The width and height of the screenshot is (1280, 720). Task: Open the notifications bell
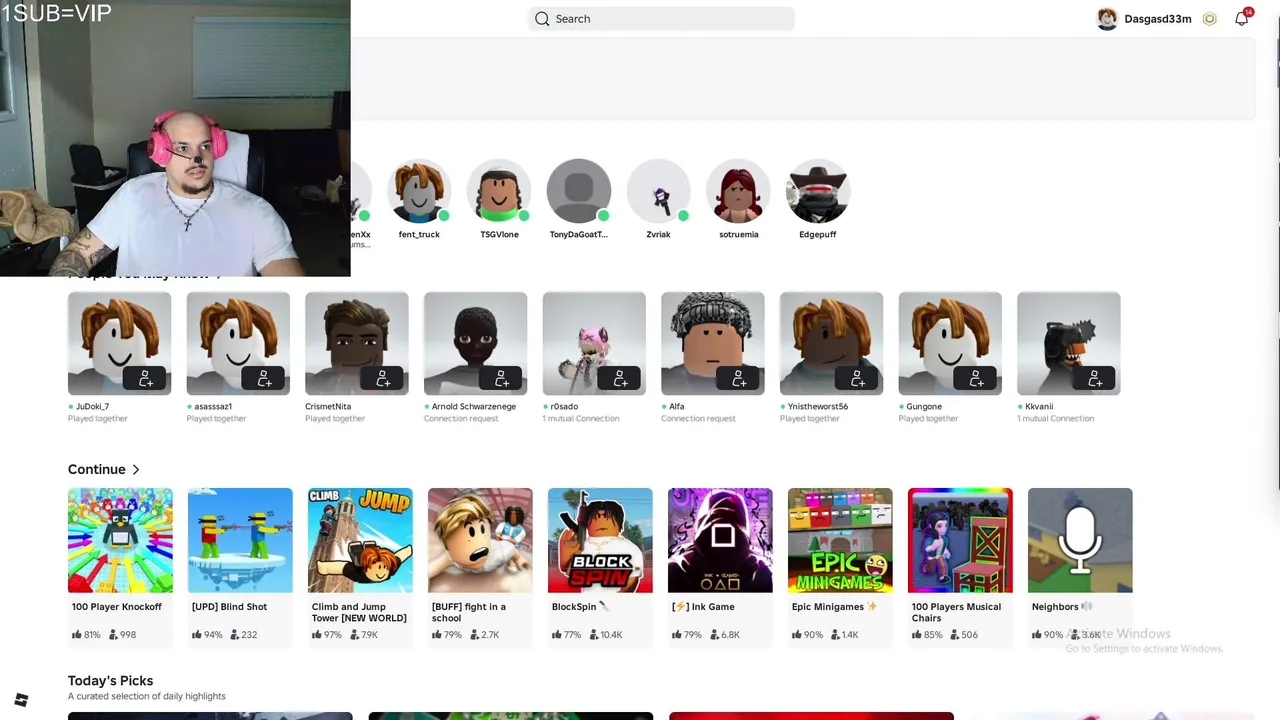(1242, 19)
